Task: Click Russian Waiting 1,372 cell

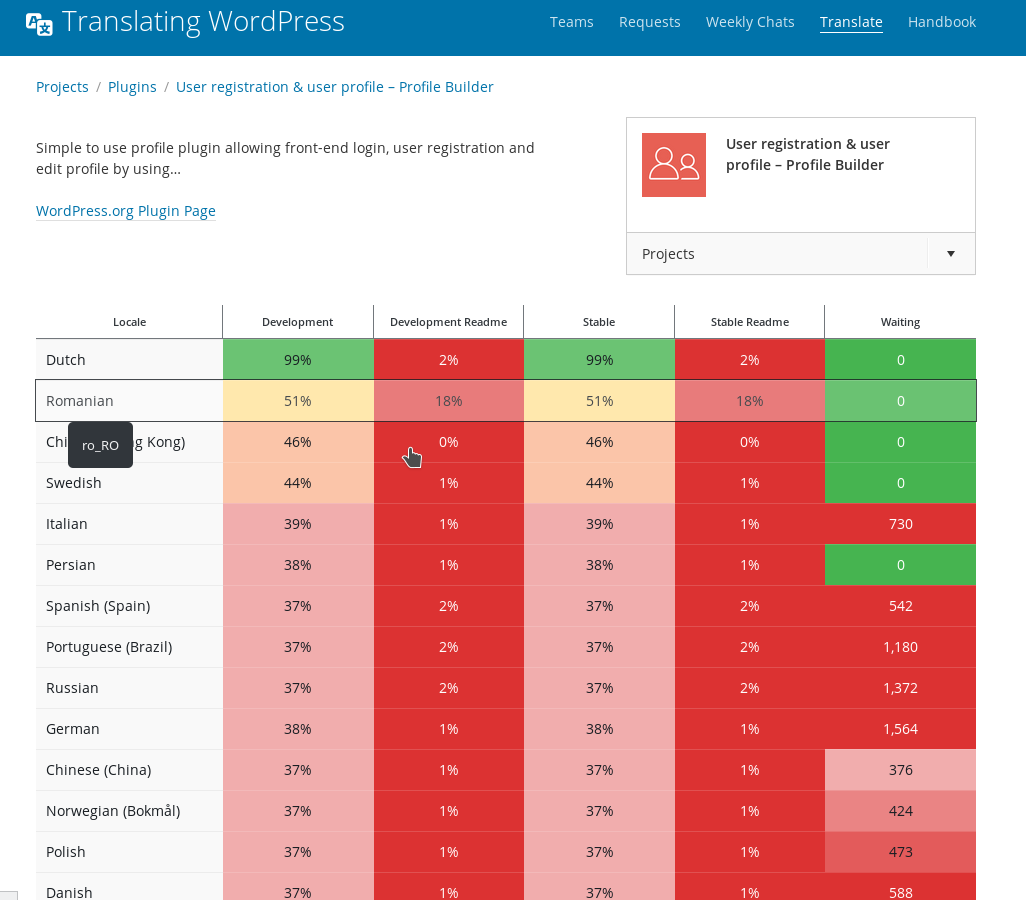Action: 900,688
